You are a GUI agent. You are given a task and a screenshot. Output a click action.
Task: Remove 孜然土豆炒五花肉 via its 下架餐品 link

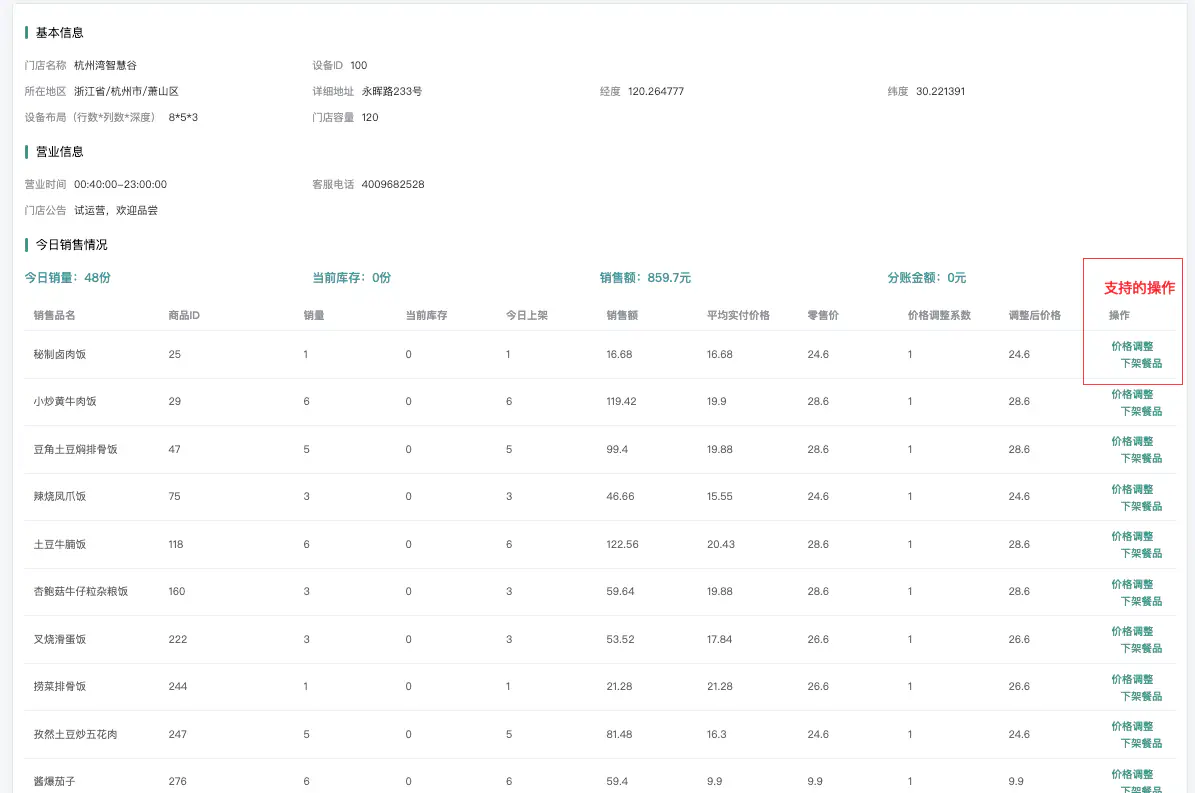(x=1141, y=743)
